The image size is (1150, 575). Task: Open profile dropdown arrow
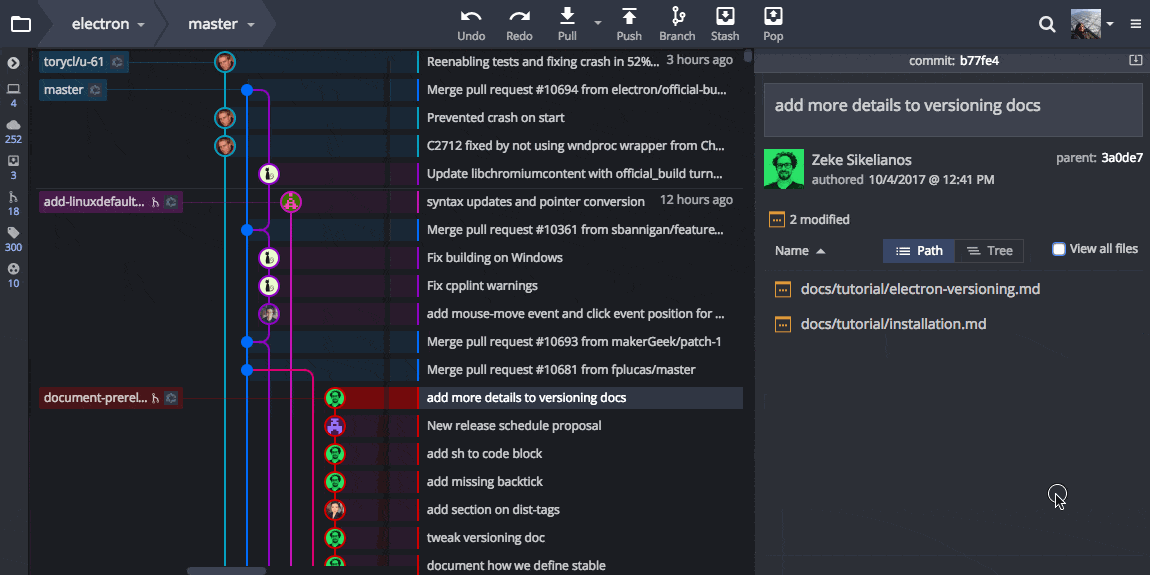click(x=1110, y=24)
